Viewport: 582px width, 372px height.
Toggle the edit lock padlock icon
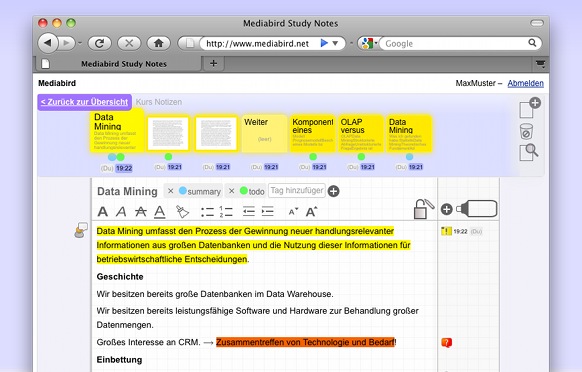click(x=424, y=209)
